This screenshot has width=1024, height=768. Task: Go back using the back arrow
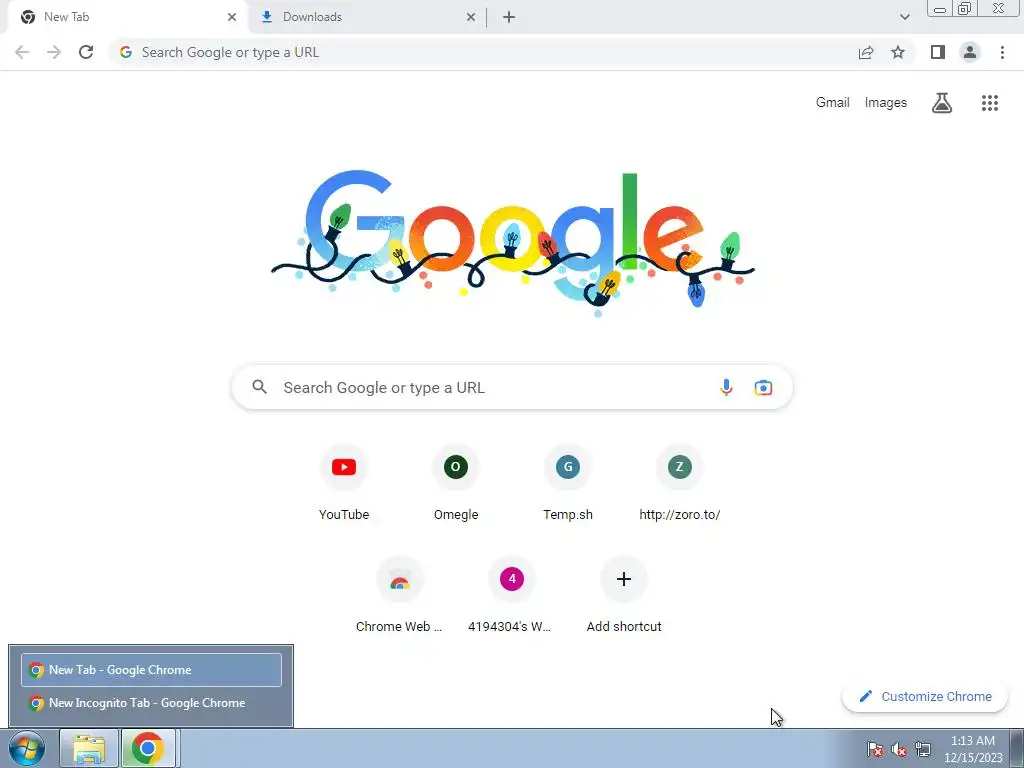coord(22,52)
